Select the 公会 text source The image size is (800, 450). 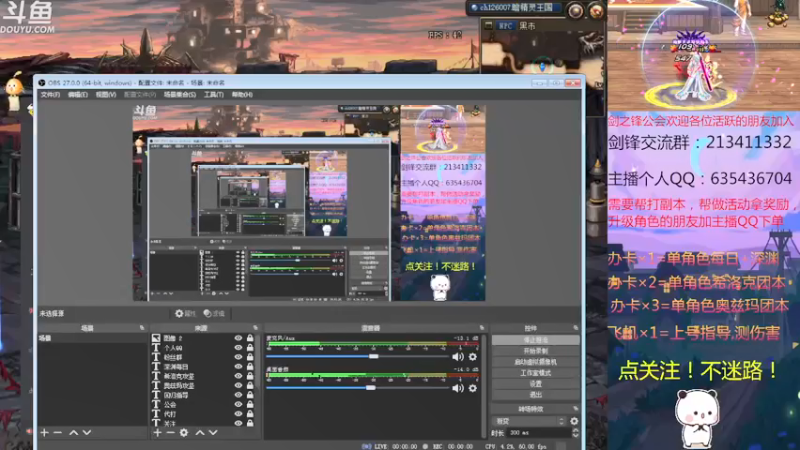[170, 404]
